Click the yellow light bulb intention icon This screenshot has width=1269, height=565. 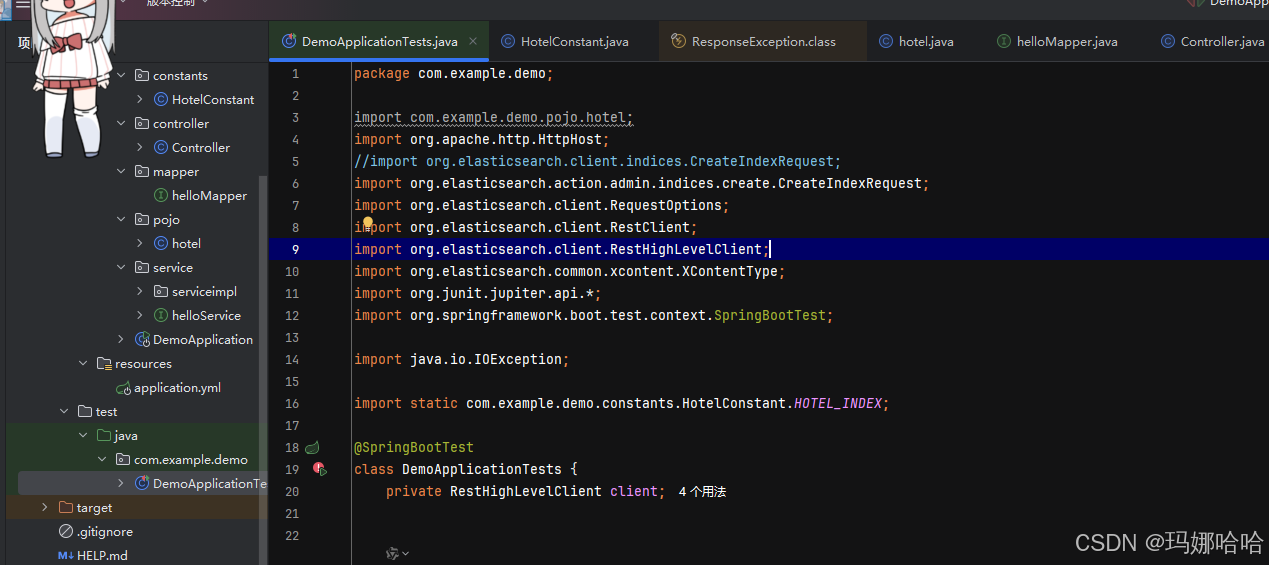(367, 224)
